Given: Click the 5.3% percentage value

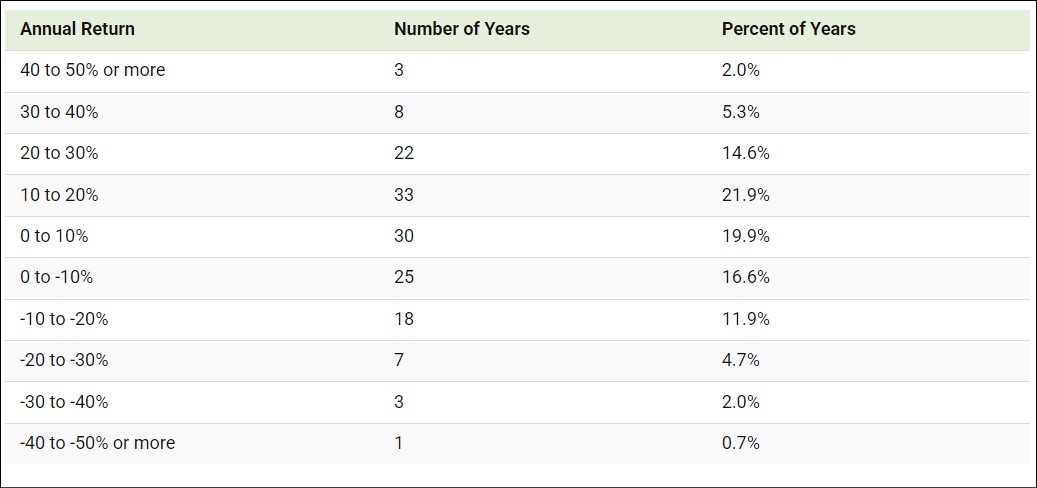Looking at the screenshot, I should 740,112.
